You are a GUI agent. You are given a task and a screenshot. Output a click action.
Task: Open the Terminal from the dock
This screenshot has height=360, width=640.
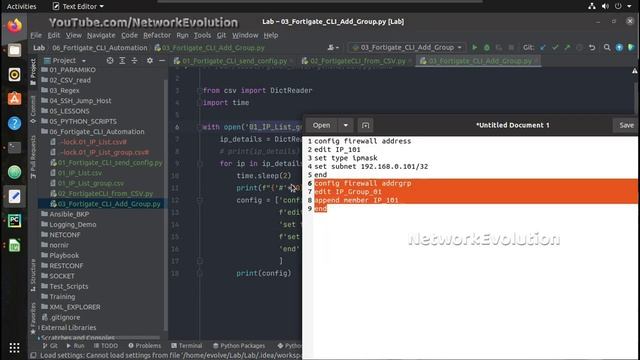click(x=14, y=147)
